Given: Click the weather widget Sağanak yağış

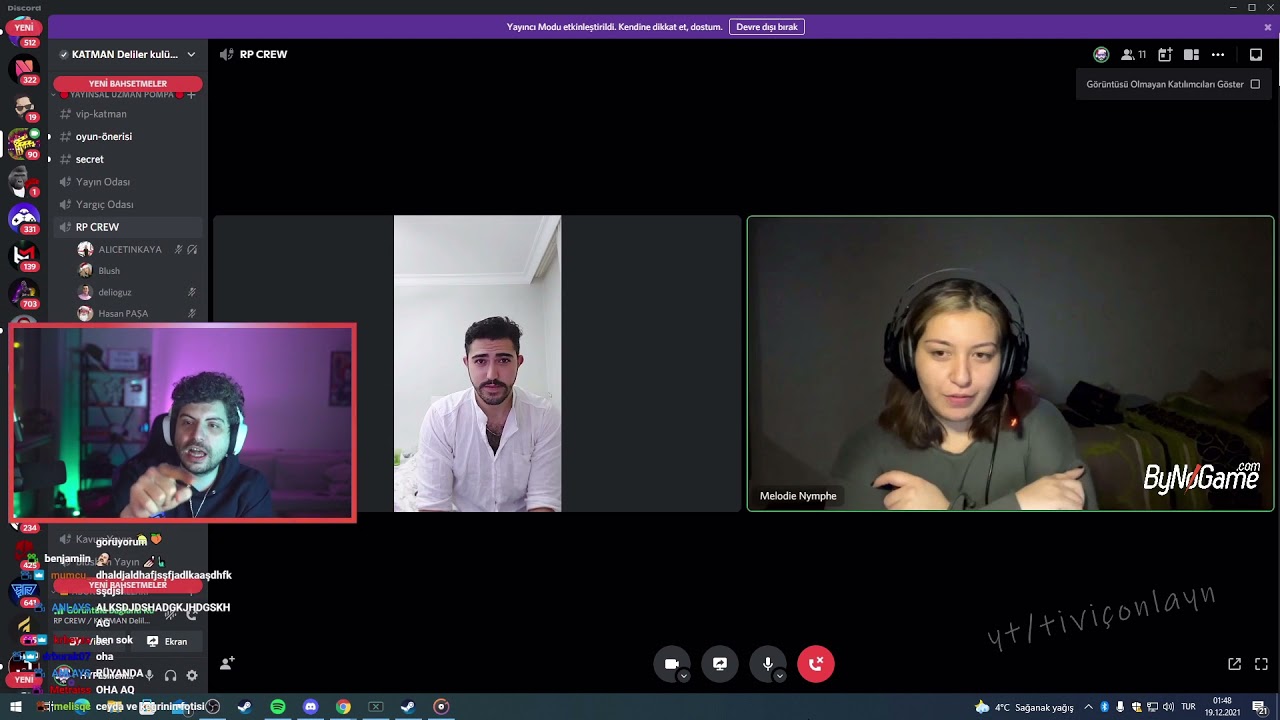Looking at the screenshot, I should coord(1025,707).
